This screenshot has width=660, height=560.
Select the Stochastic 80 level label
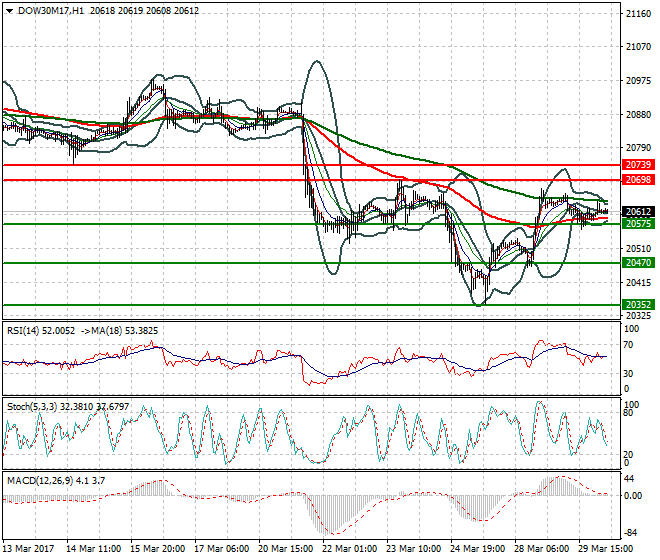tap(628, 413)
